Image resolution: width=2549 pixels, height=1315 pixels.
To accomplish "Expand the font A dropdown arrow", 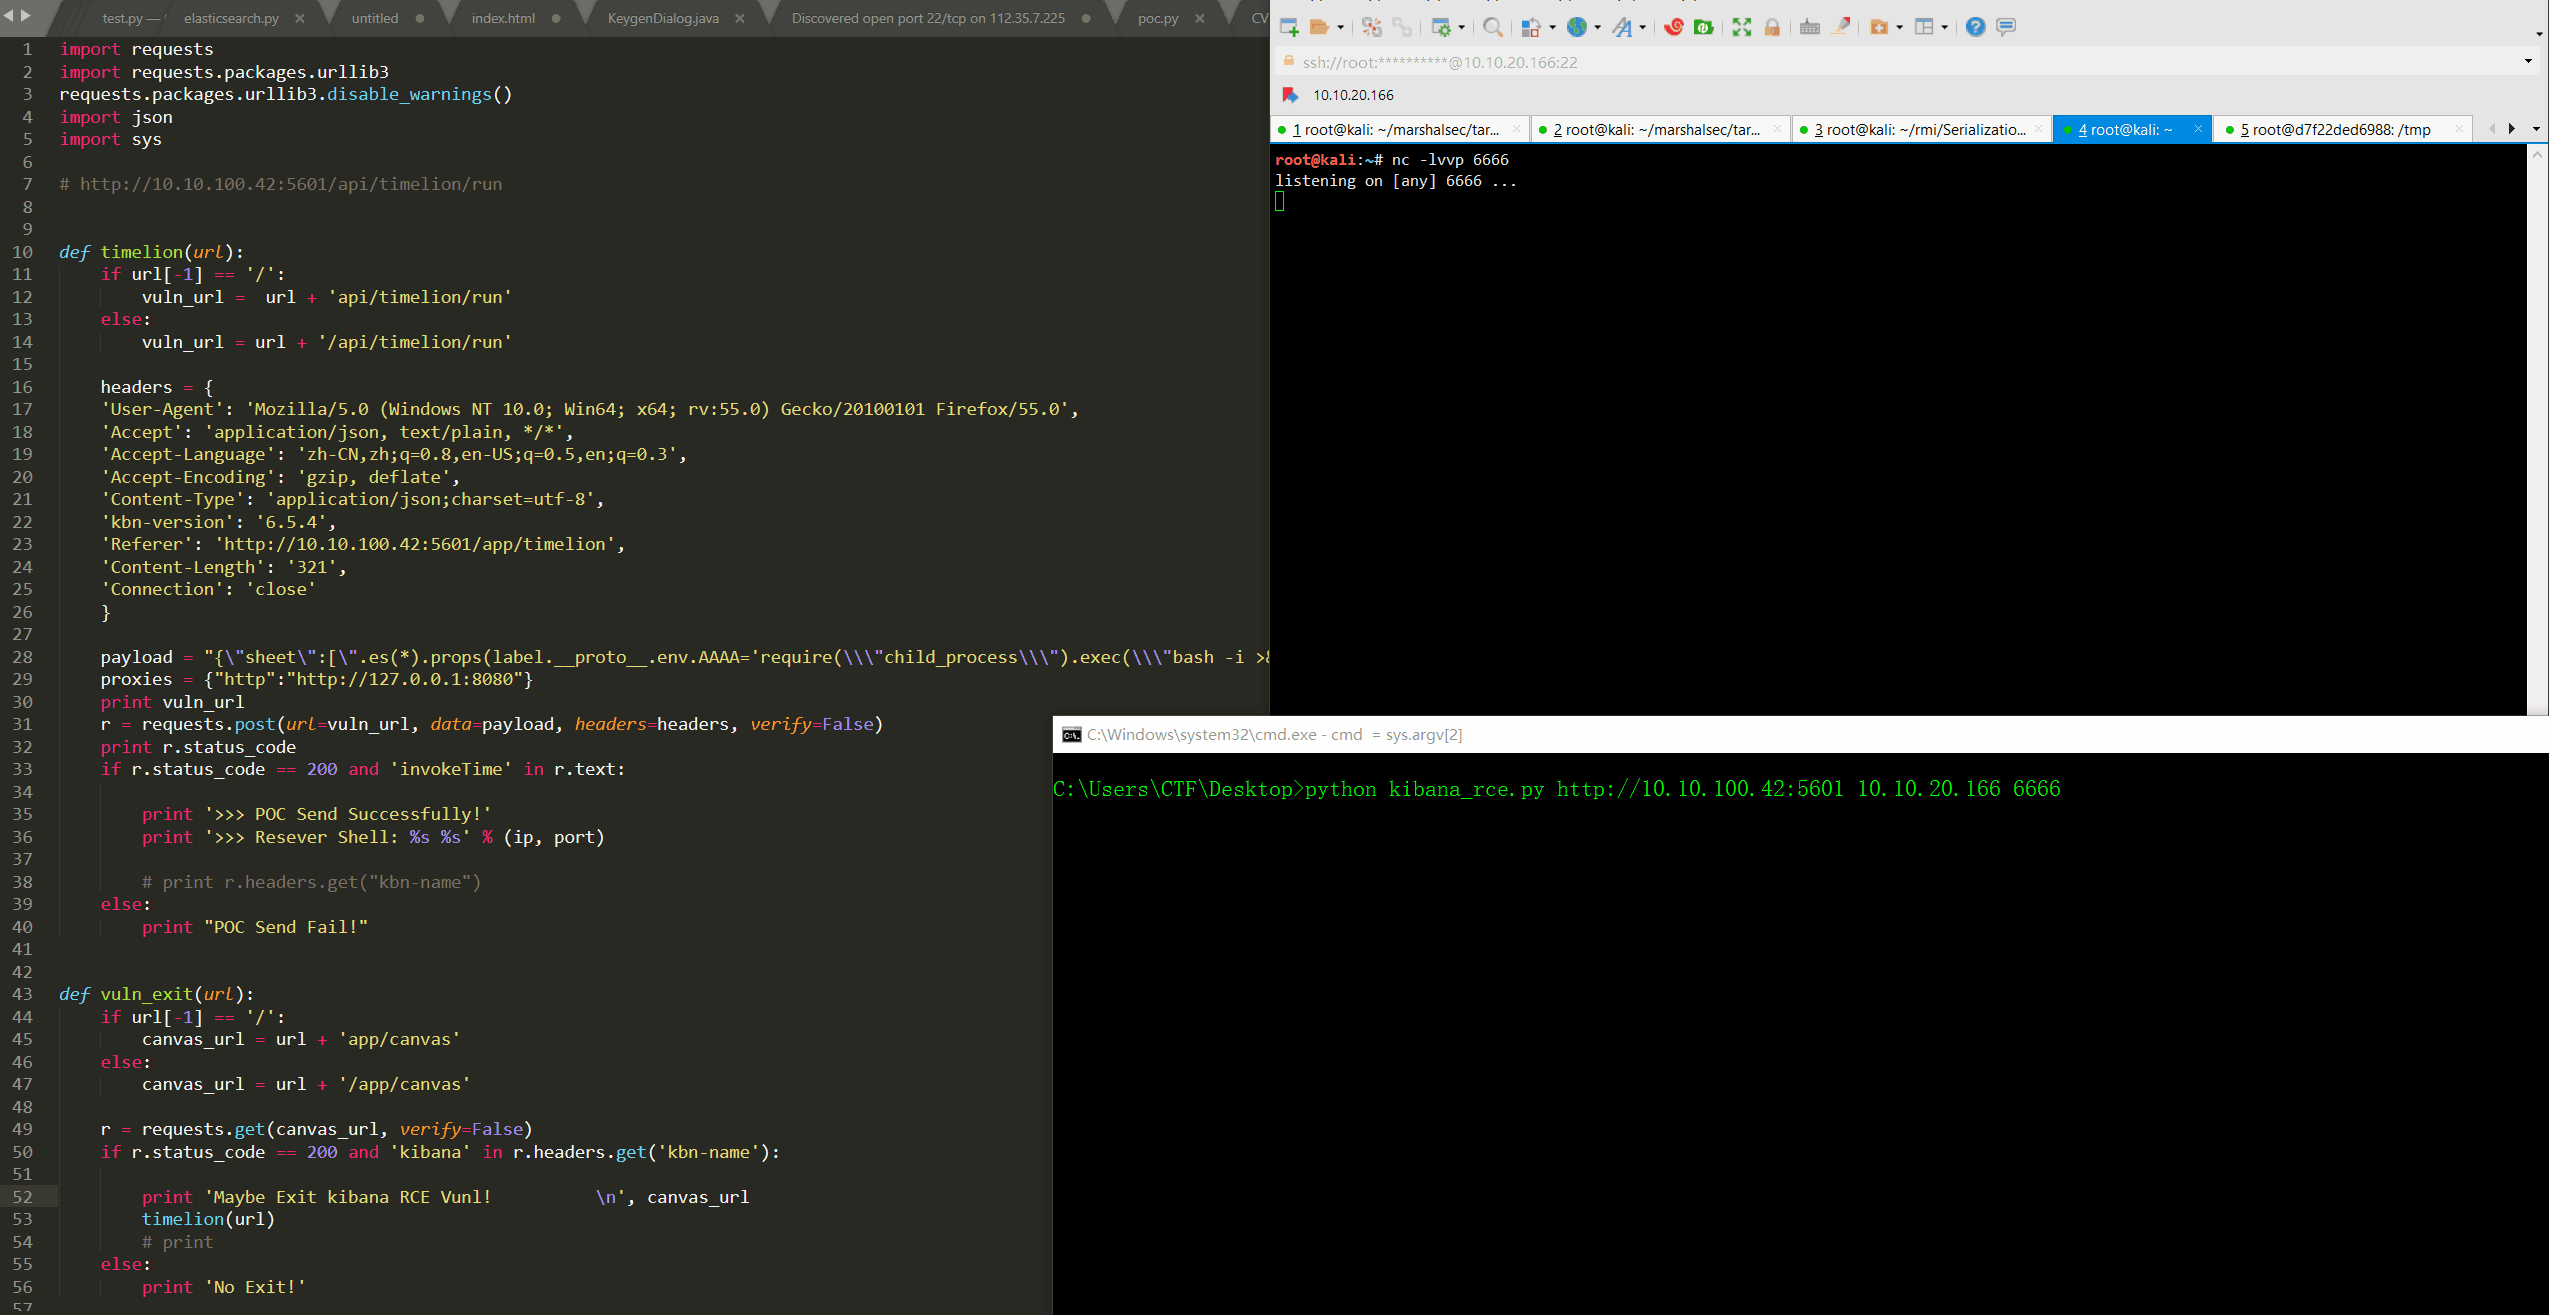I will [x=1642, y=28].
